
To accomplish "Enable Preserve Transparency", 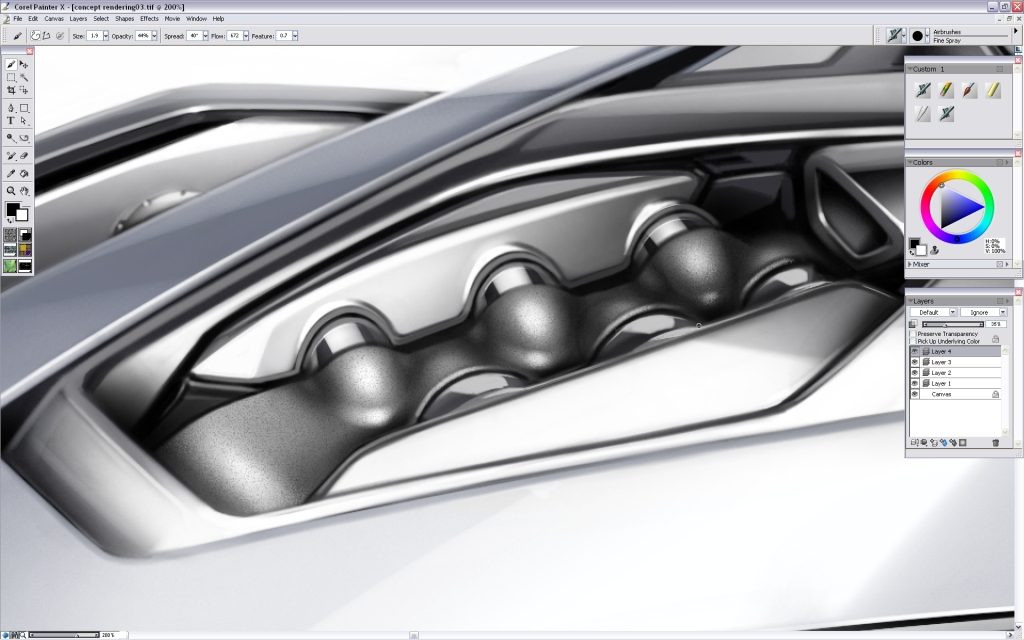I will 912,334.
